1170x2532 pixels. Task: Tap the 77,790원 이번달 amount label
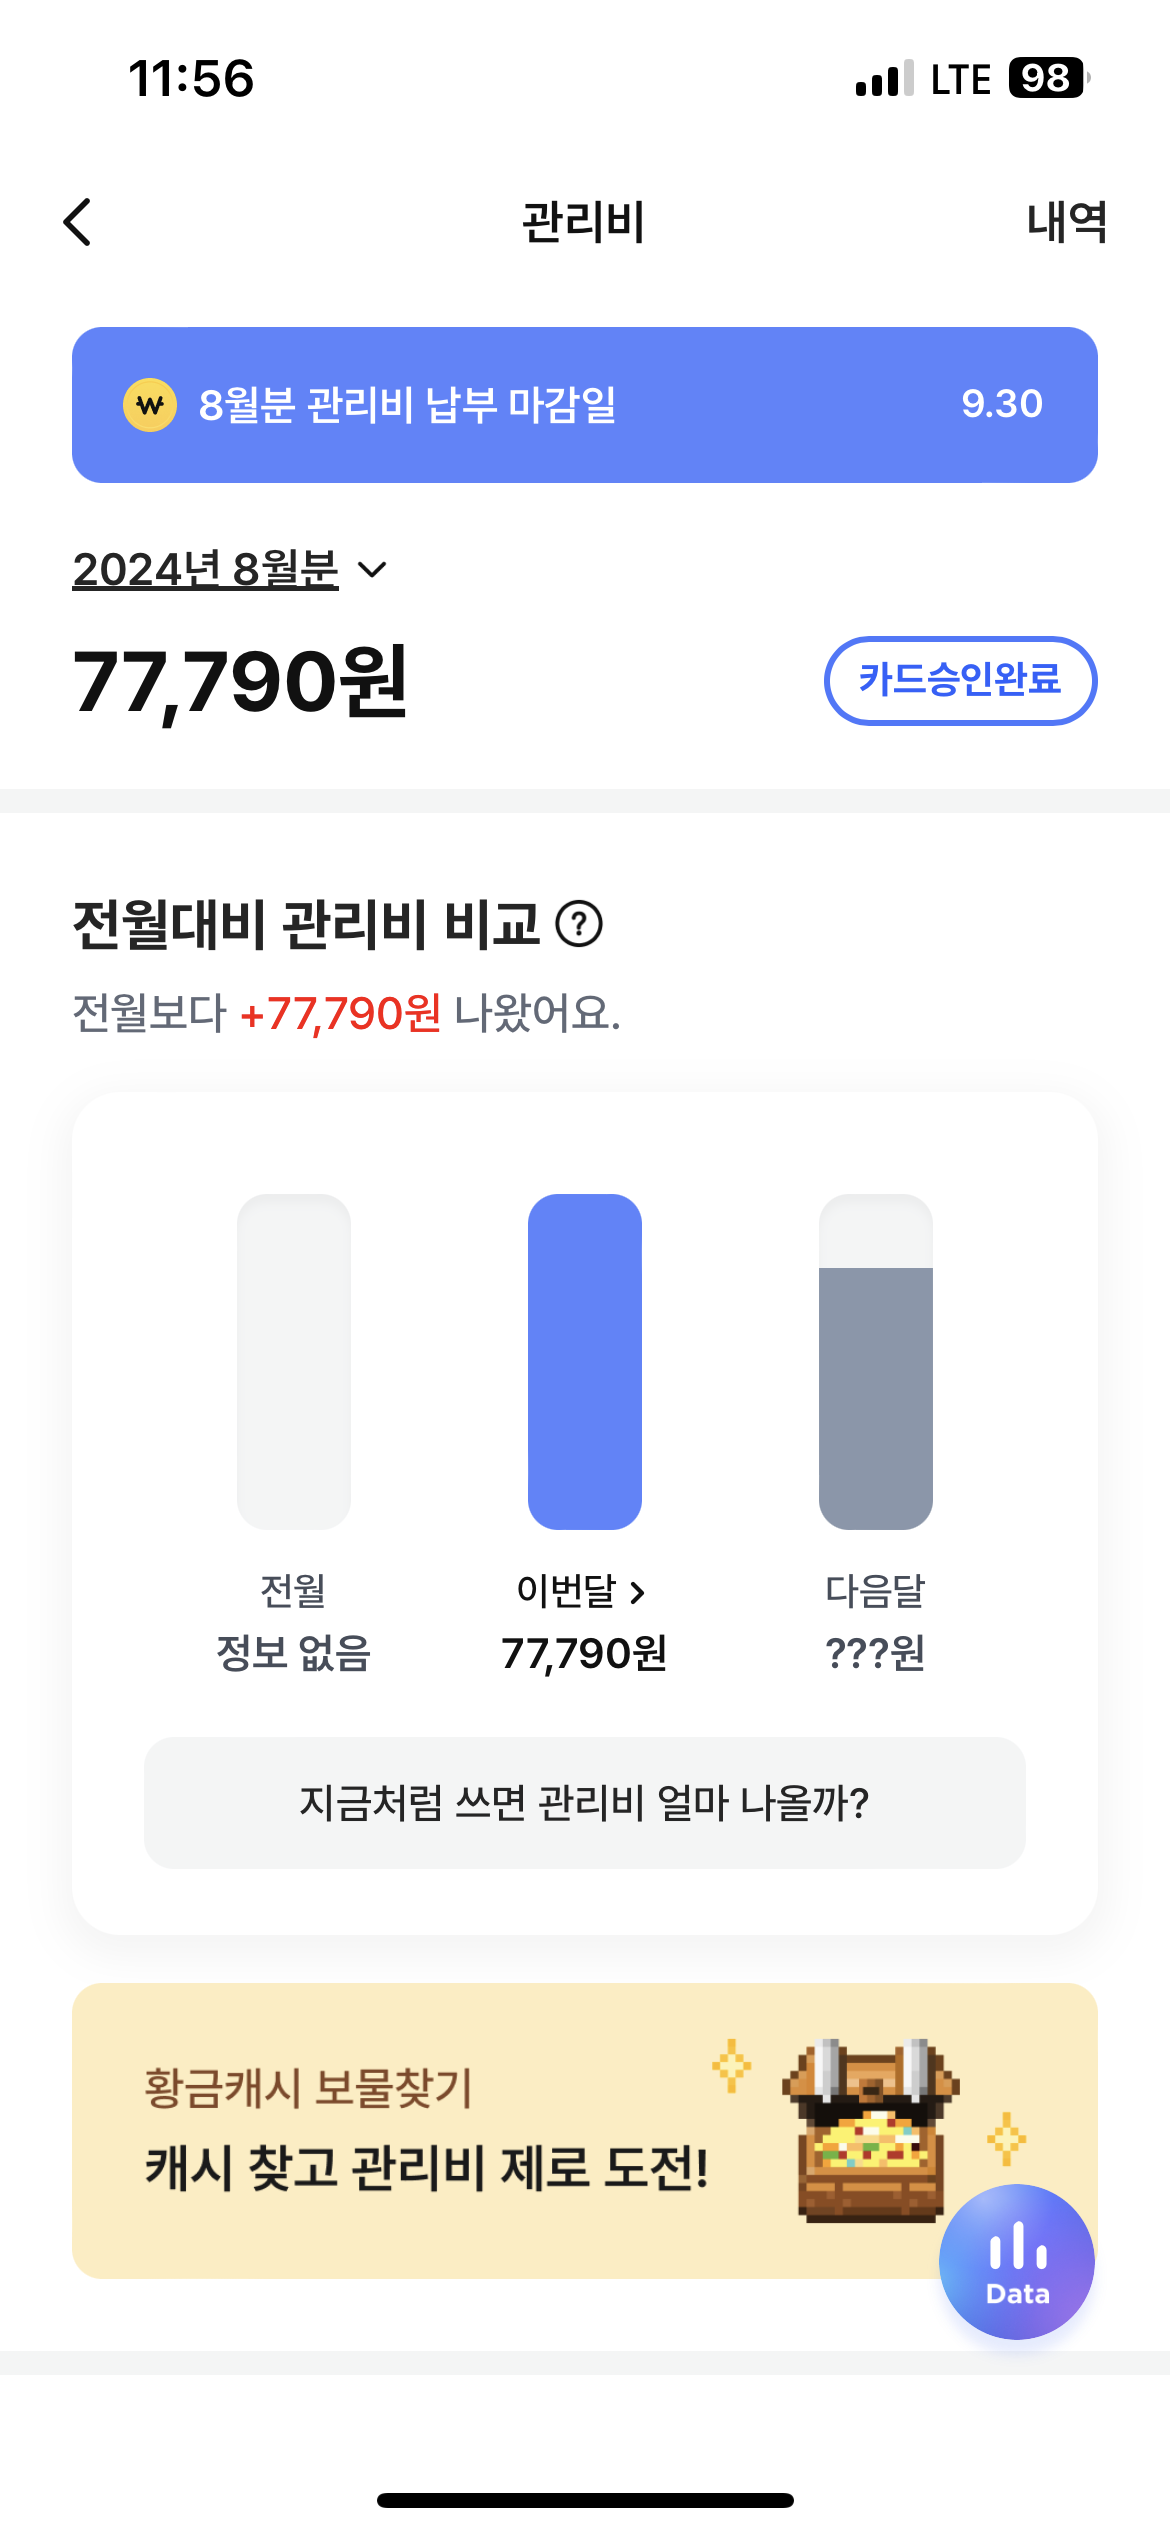point(584,1654)
